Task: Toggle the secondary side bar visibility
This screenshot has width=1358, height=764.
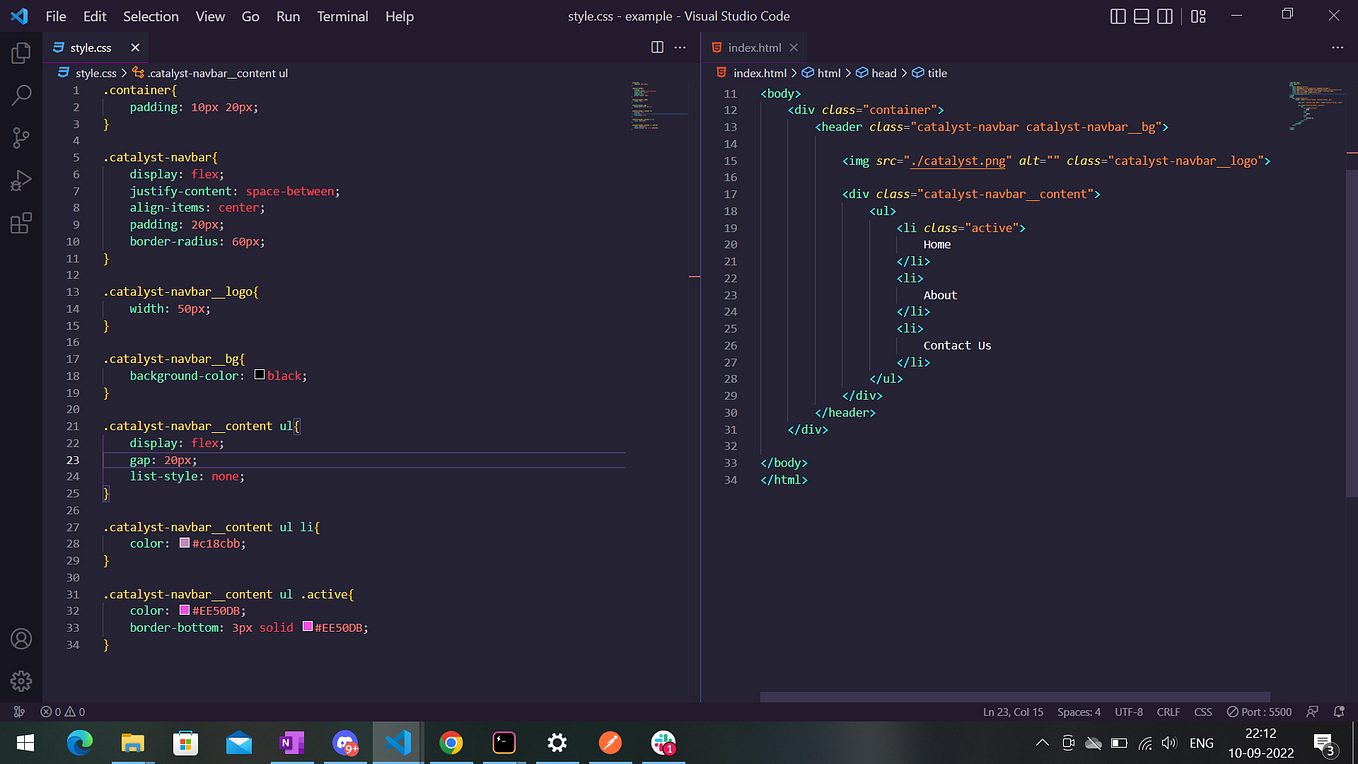Action: [1164, 16]
